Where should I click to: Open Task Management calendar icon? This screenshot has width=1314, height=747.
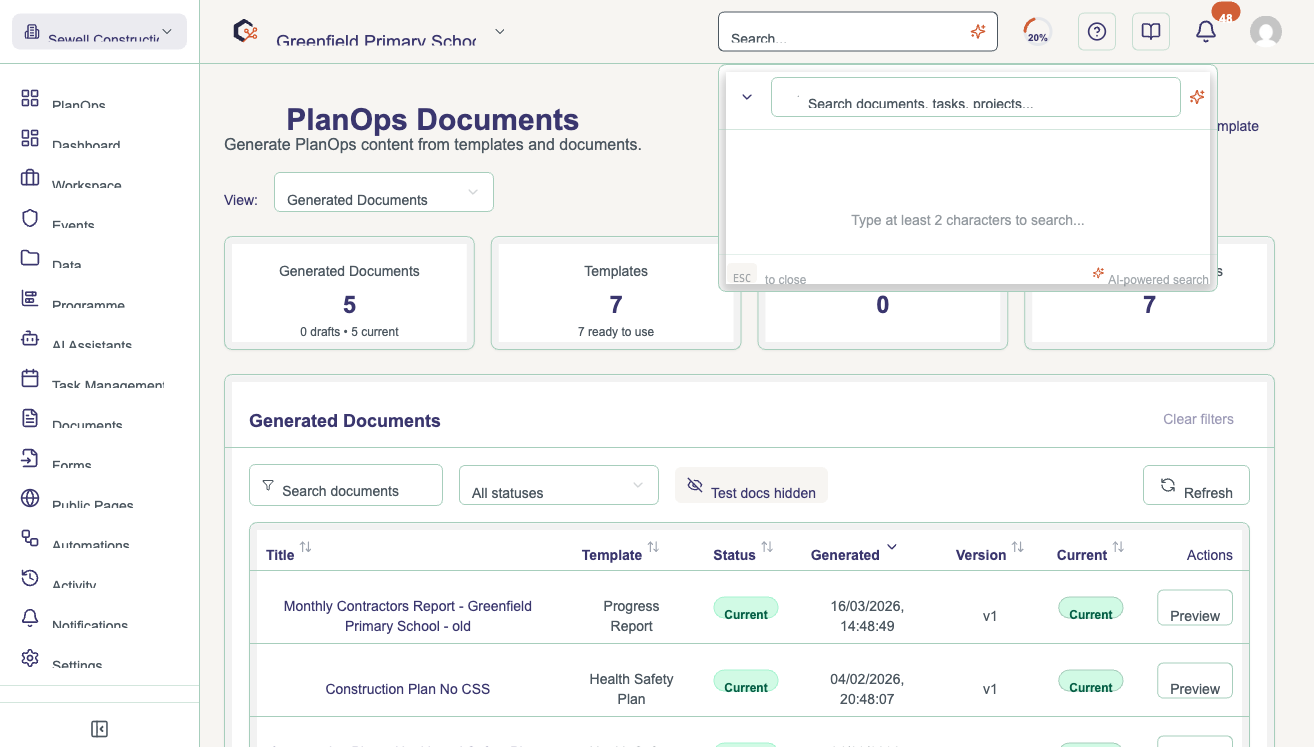[30, 378]
